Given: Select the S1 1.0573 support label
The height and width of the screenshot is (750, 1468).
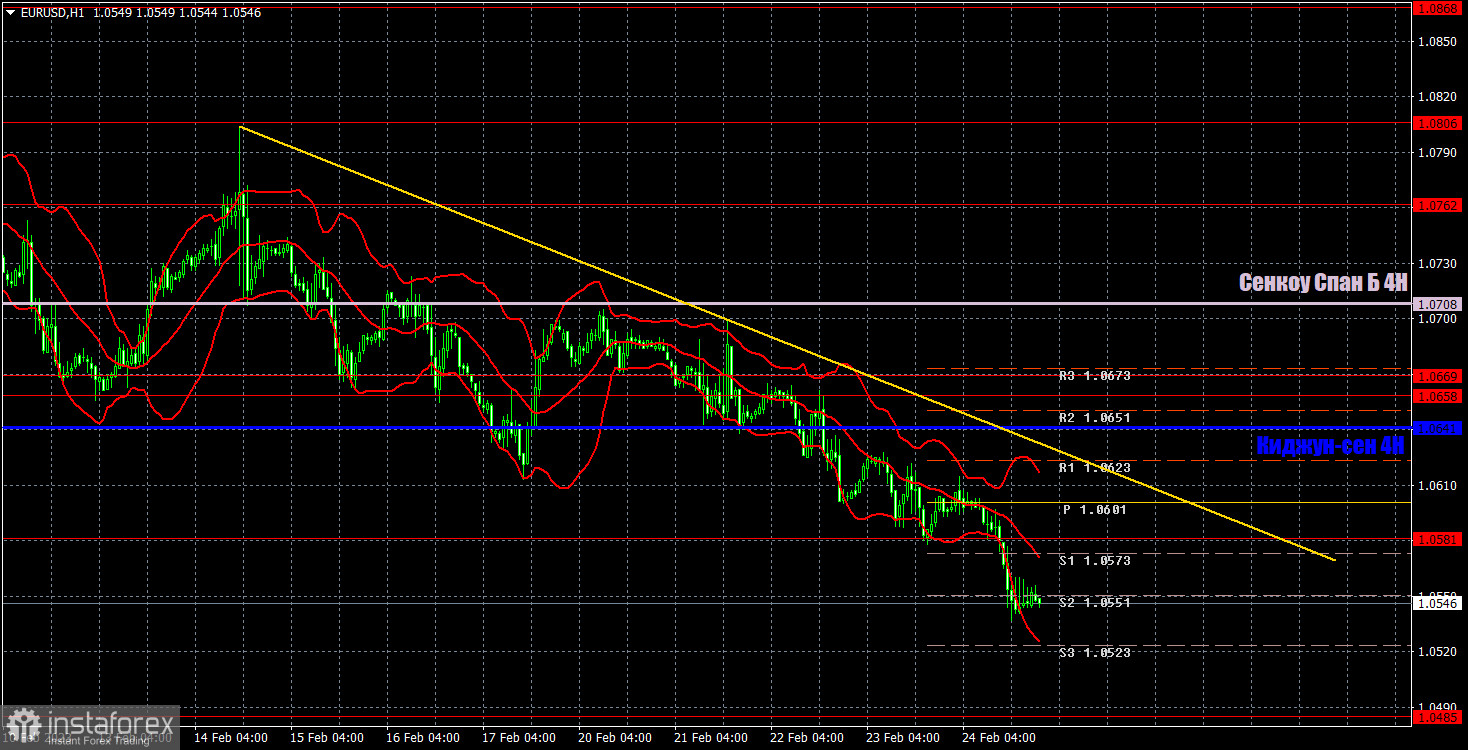Looking at the screenshot, I should [x=1095, y=561].
